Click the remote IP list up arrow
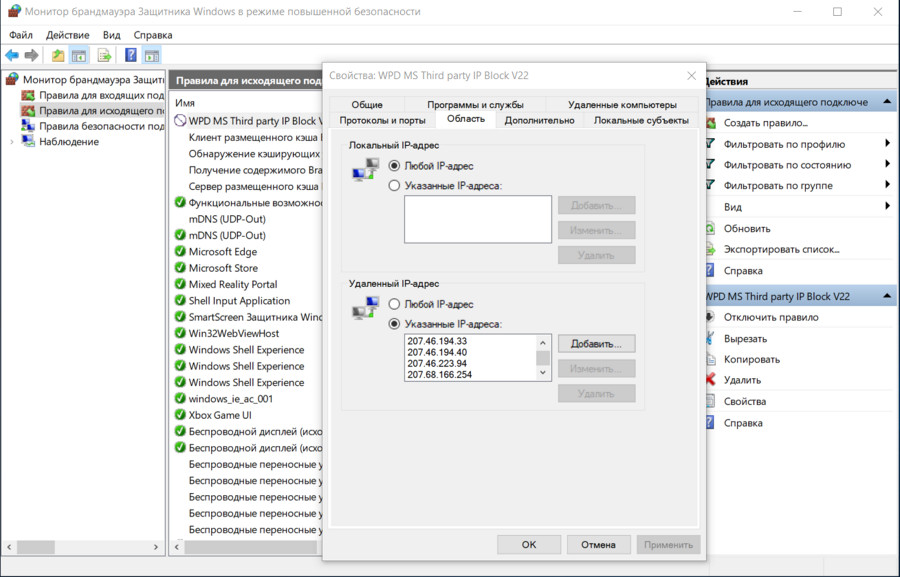Screen dimensions: 900x577 coord(543,343)
